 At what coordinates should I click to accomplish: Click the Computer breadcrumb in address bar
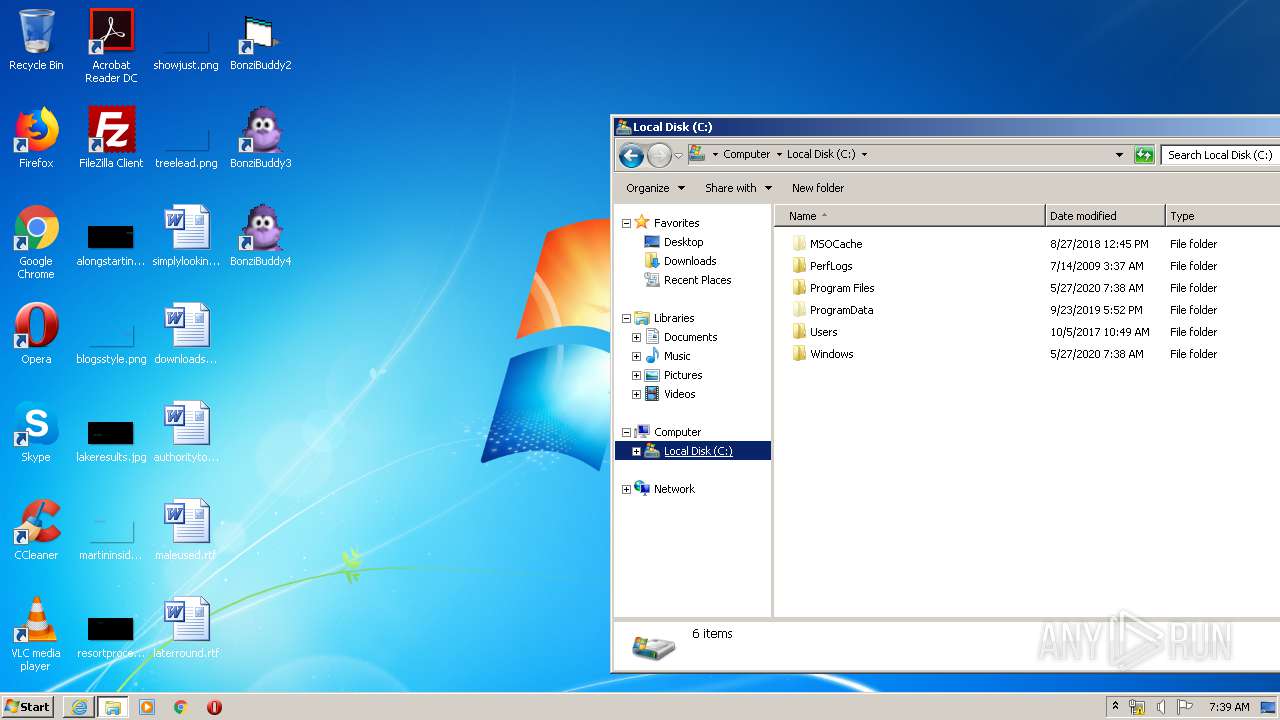(746, 155)
